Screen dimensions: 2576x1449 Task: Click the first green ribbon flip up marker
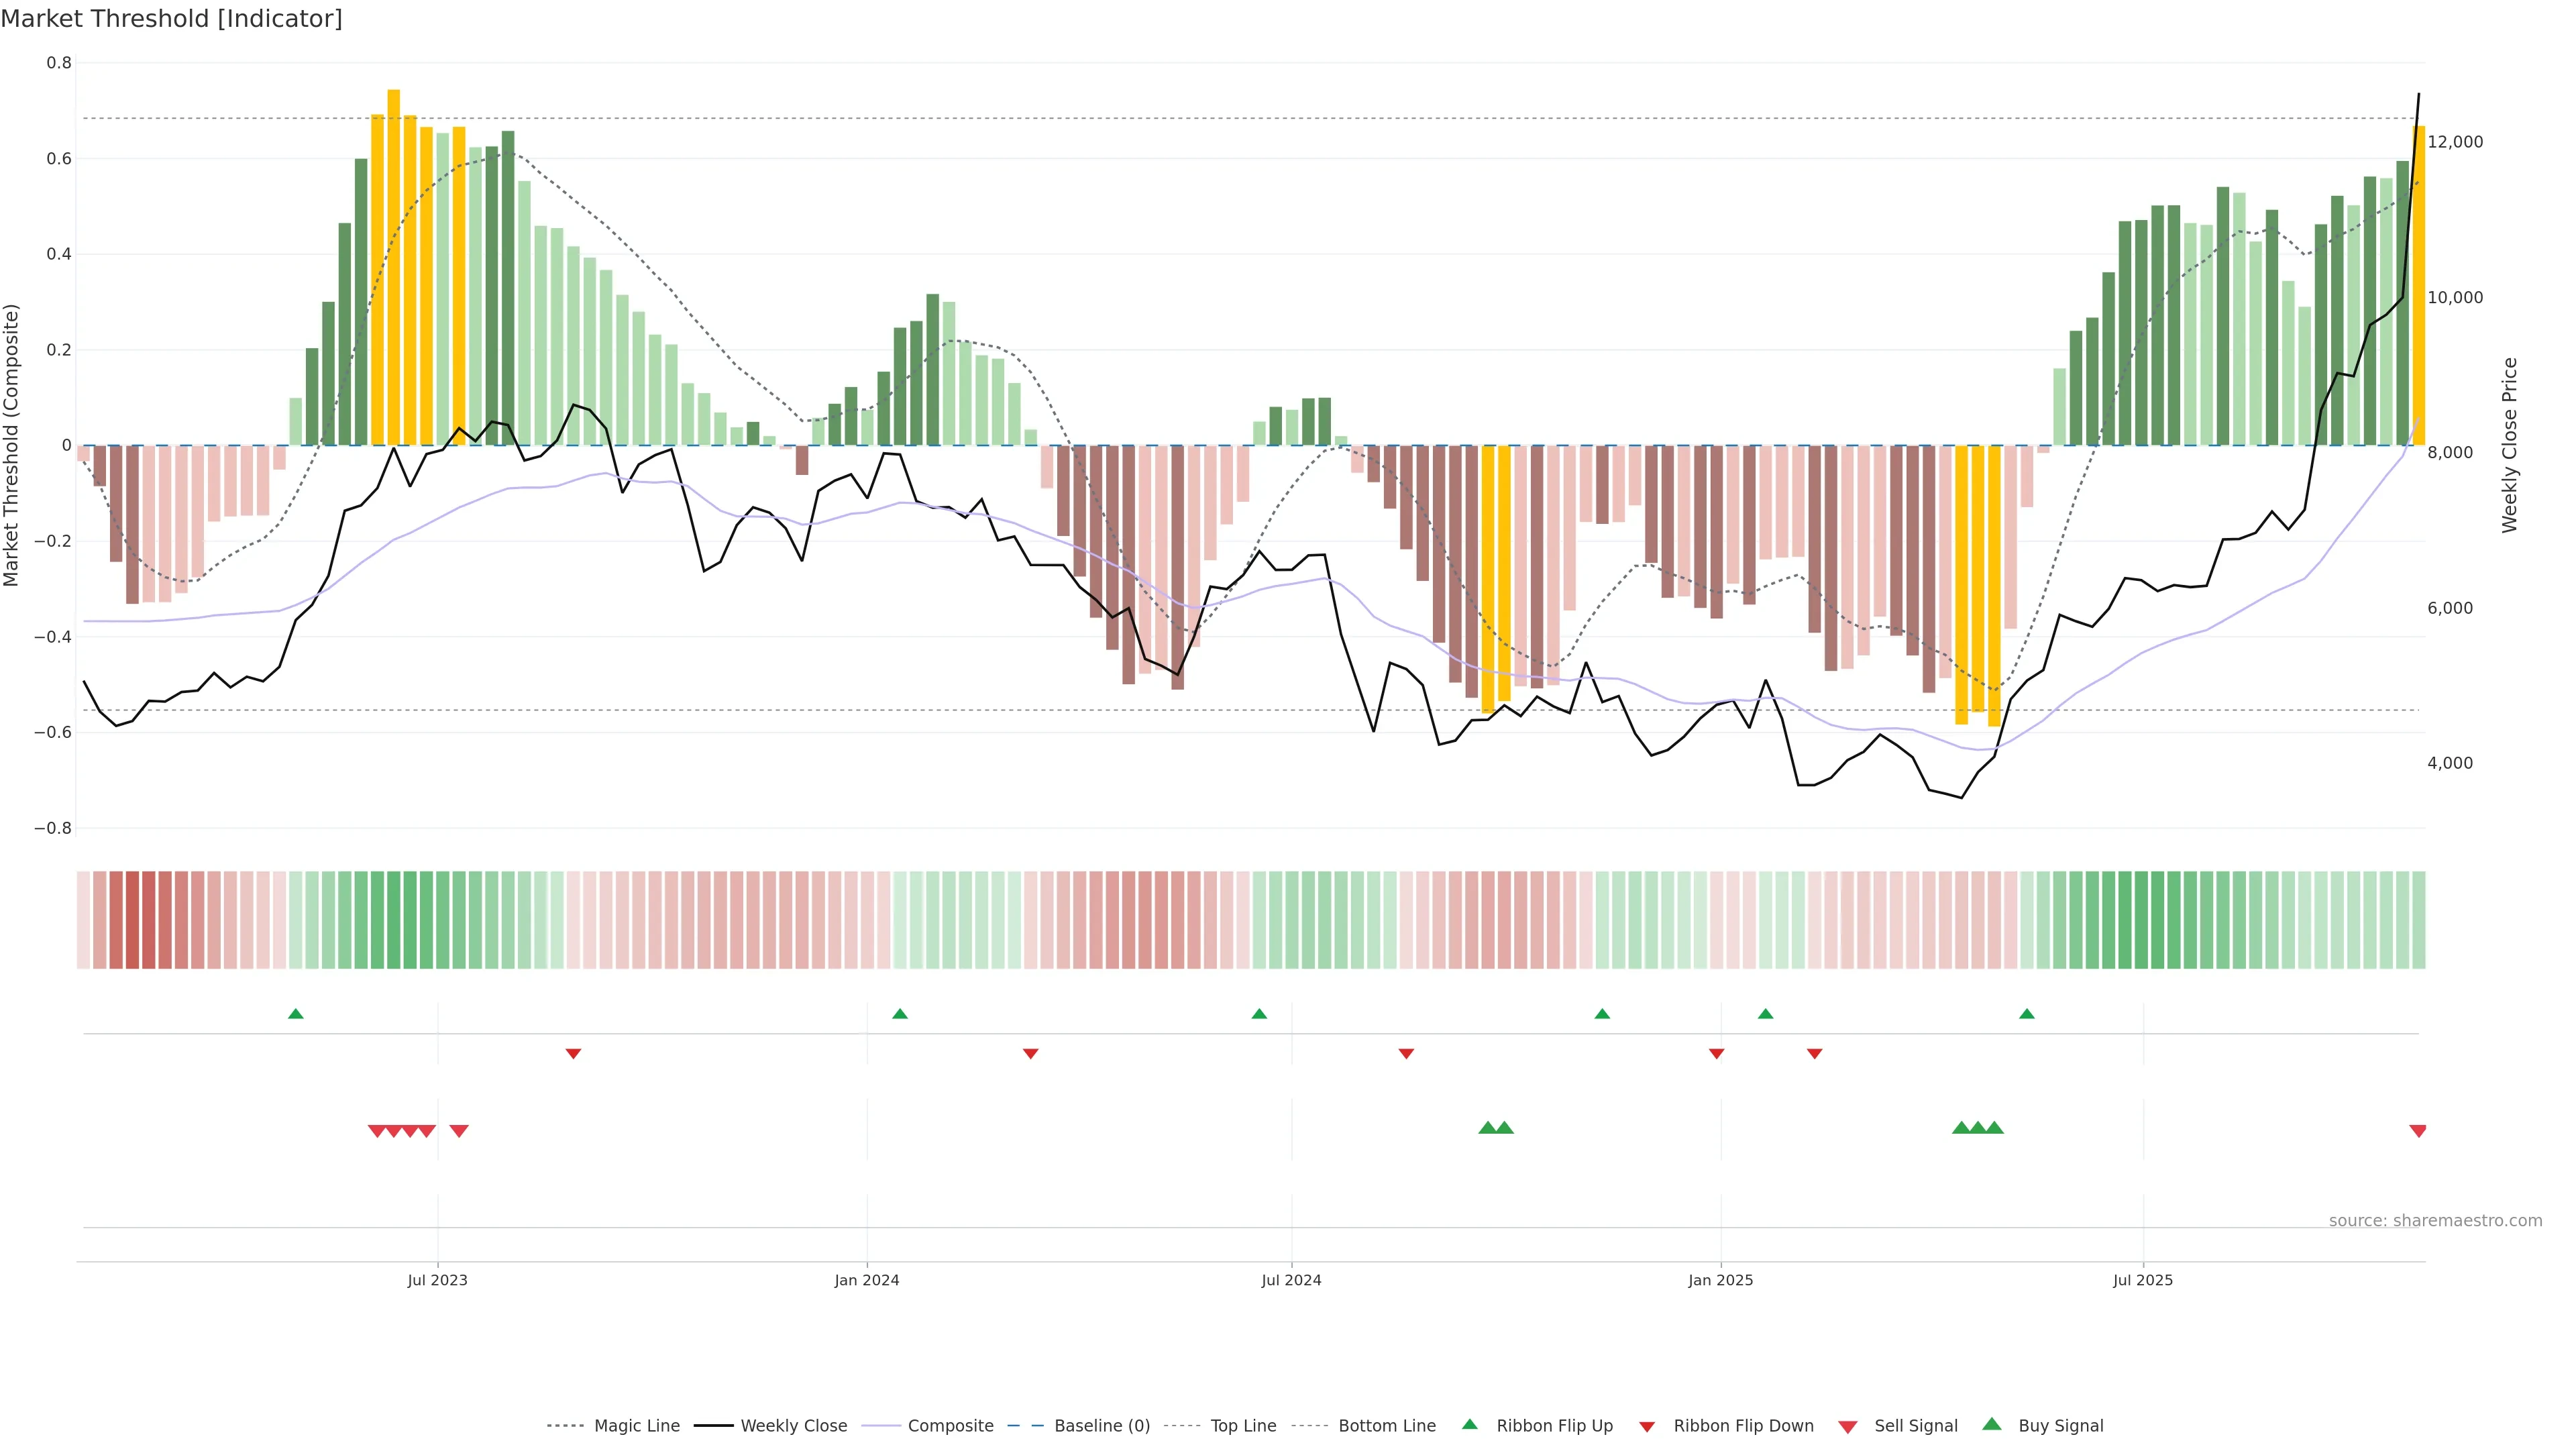295,1014
